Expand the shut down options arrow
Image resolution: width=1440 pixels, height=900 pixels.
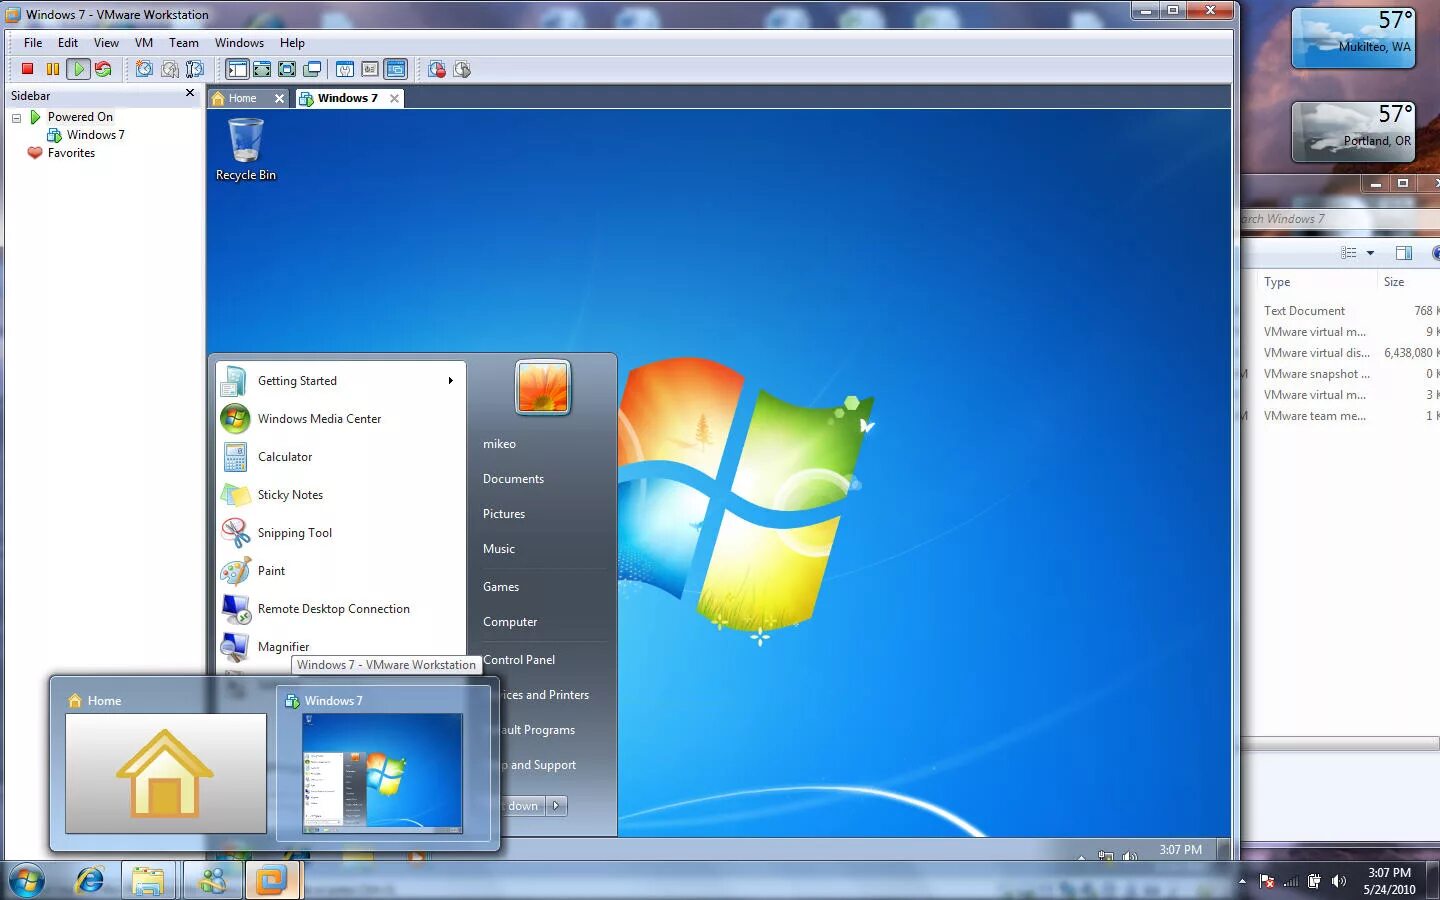(x=557, y=806)
